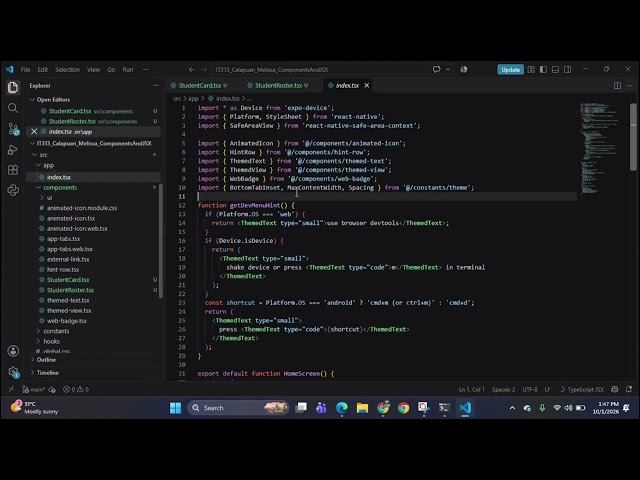The image size is (640, 480).
Task: Open the Extensions view
Action: point(13,170)
